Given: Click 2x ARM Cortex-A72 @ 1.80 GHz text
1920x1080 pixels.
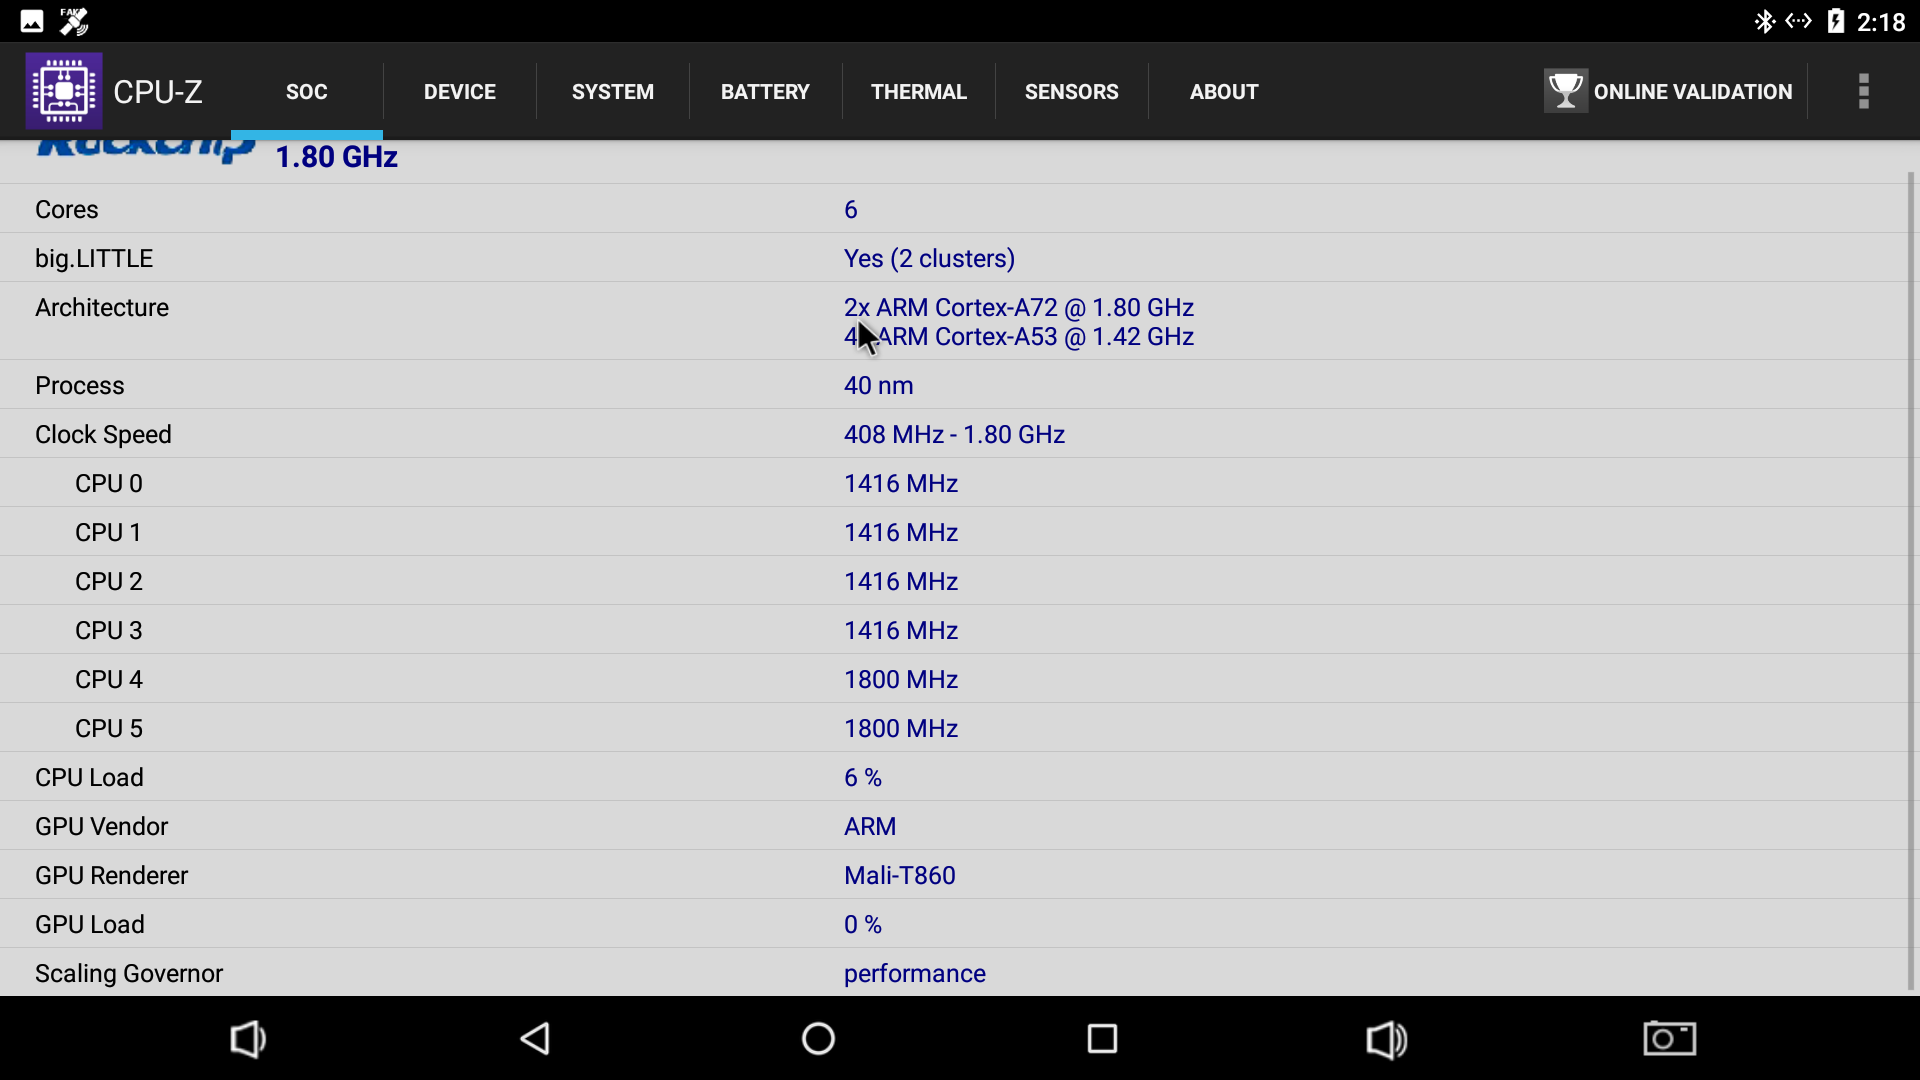Looking at the screenshot, I should [1019, 307].
